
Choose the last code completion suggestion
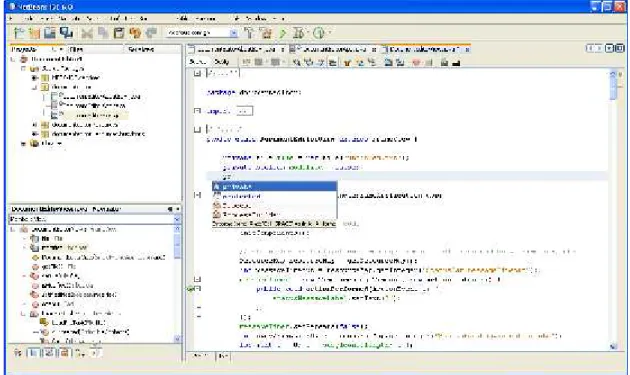(274, 215)
